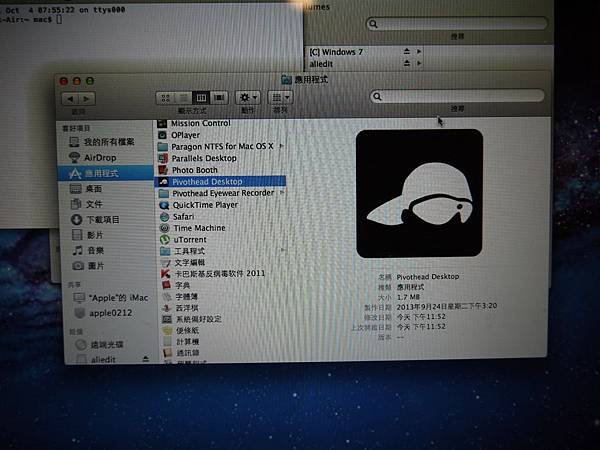This screenshot has width=600, height=450.
Task: Click the OPlayer app icon
Action: 162,135
